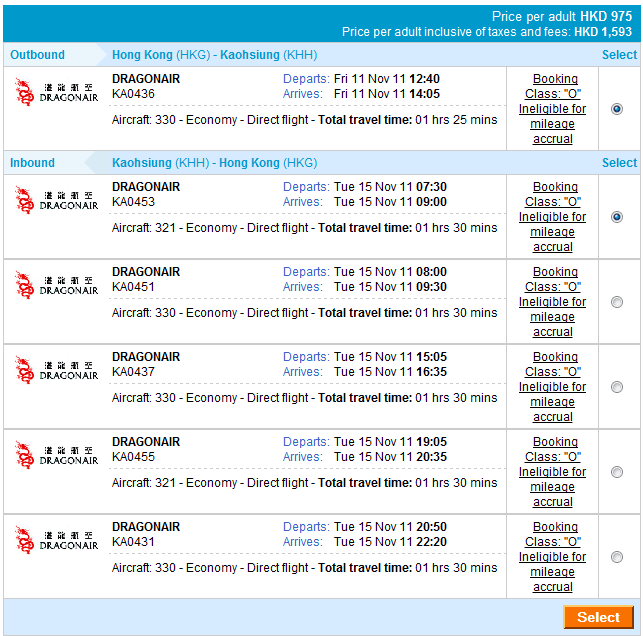Click the Dragonair logo for flight KA0453

(57, 200)
